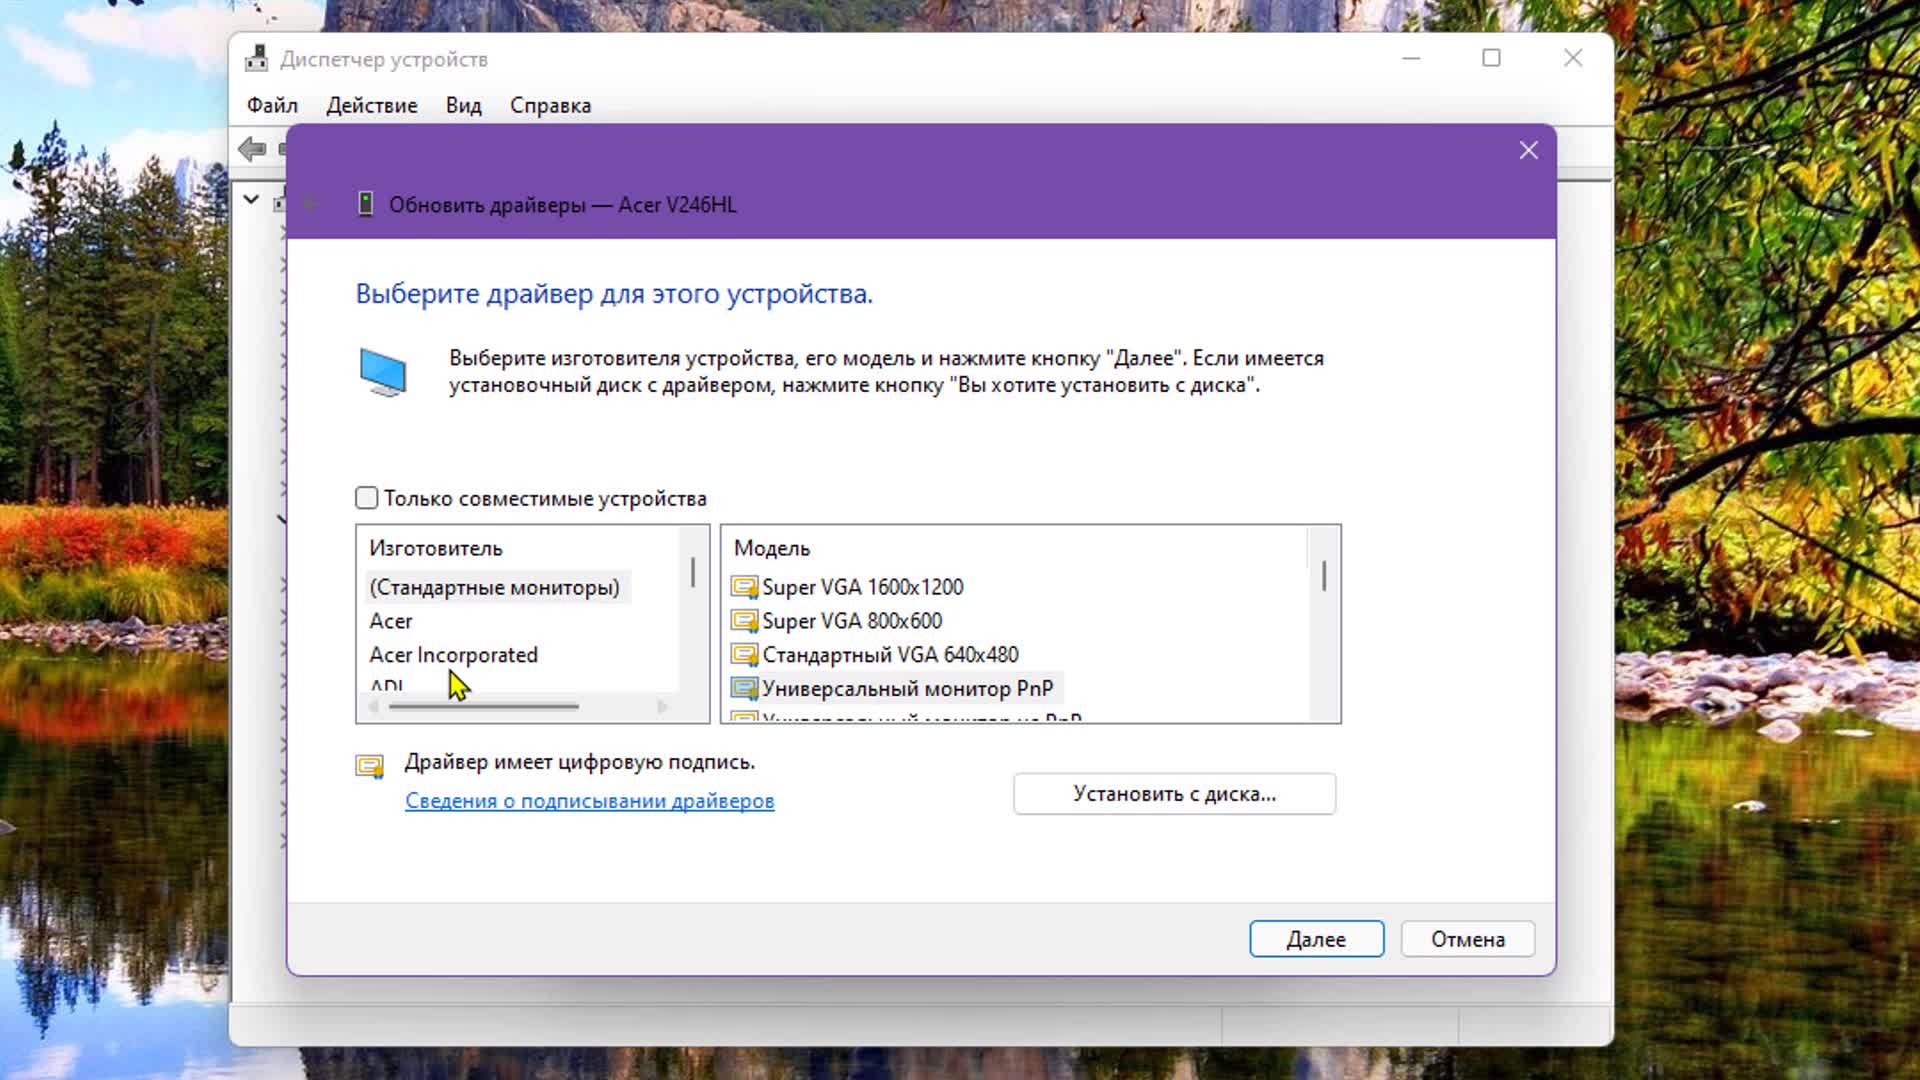This screenshot has width=1920, height=1080.
Task: Collapse the root device tree chevron
Action: pyautogui.click(x=251, y=200)
